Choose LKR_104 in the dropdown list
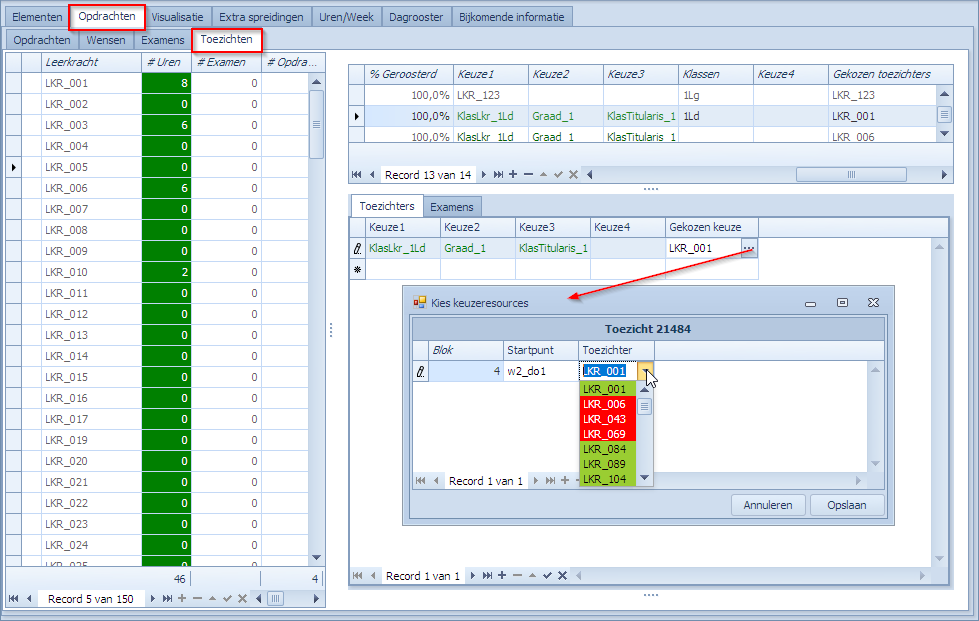Viewport: 979px width, 621px height. (x=608, y=479)
